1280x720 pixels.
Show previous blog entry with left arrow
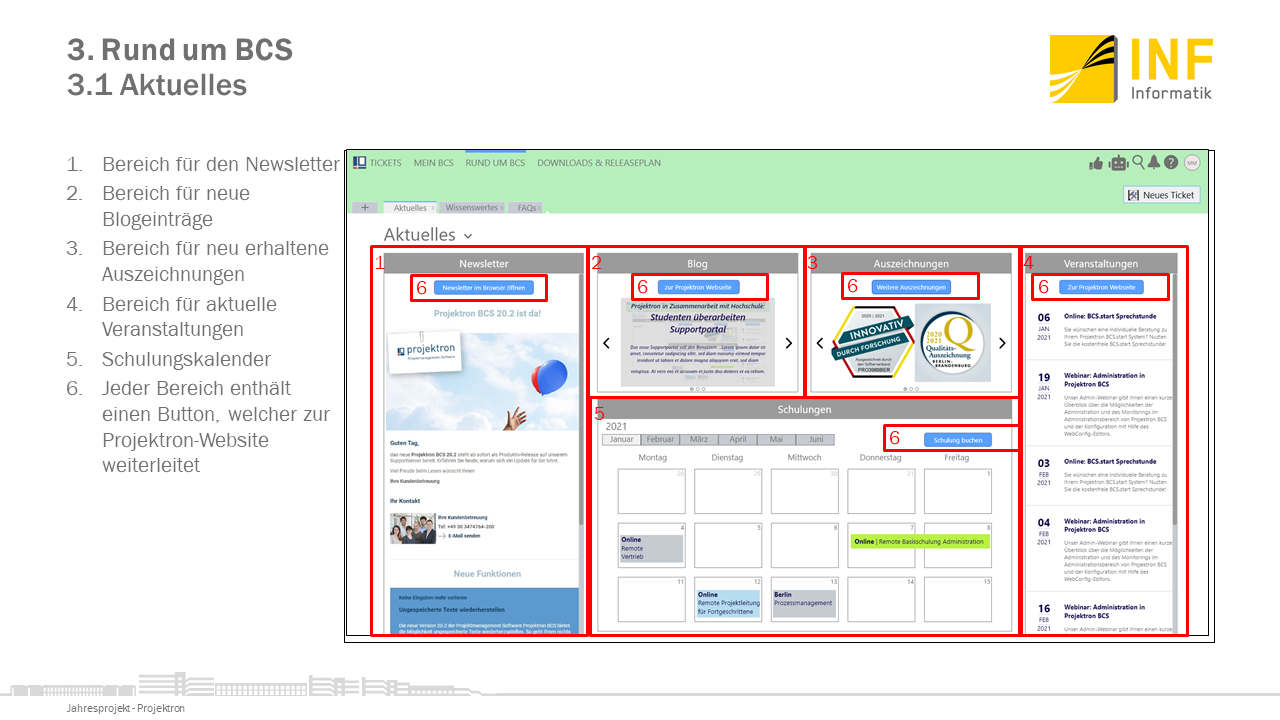[606, 343]
